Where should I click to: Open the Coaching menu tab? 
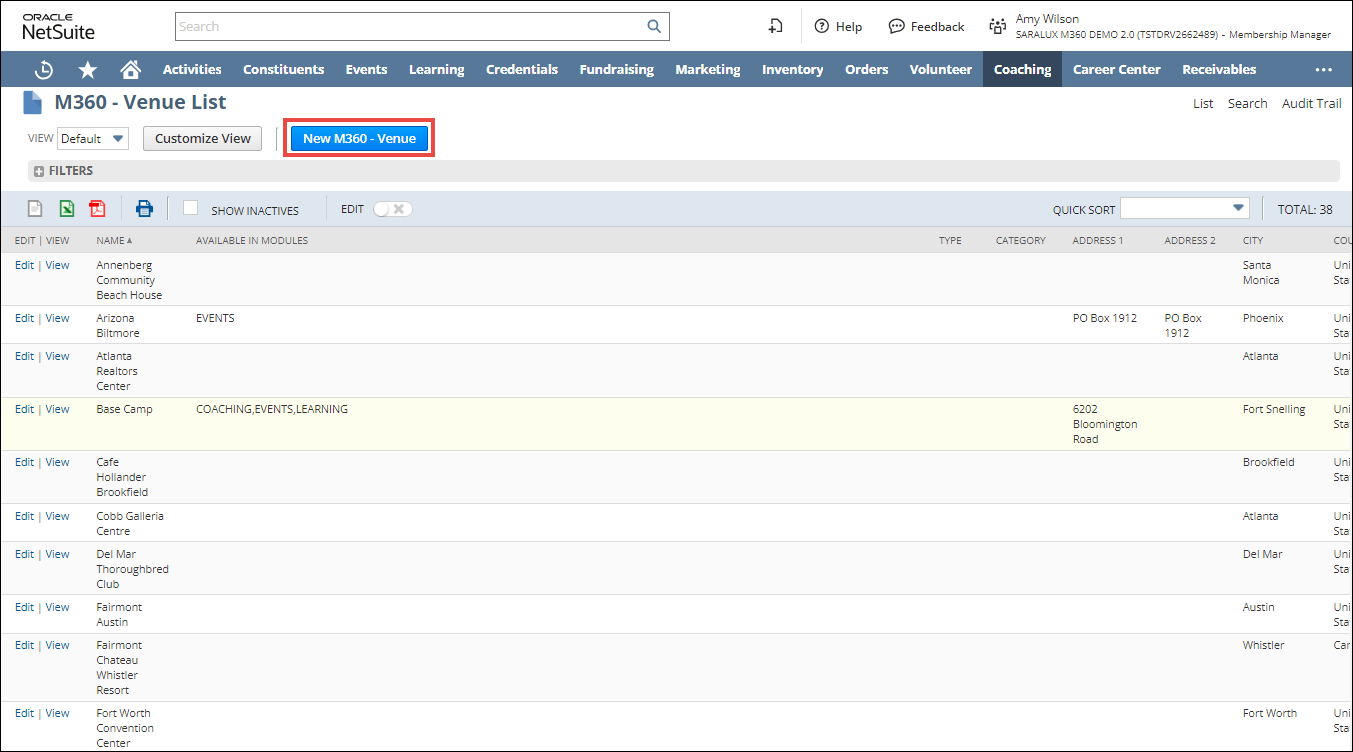pyautogui.click(x=1022, y=70)
